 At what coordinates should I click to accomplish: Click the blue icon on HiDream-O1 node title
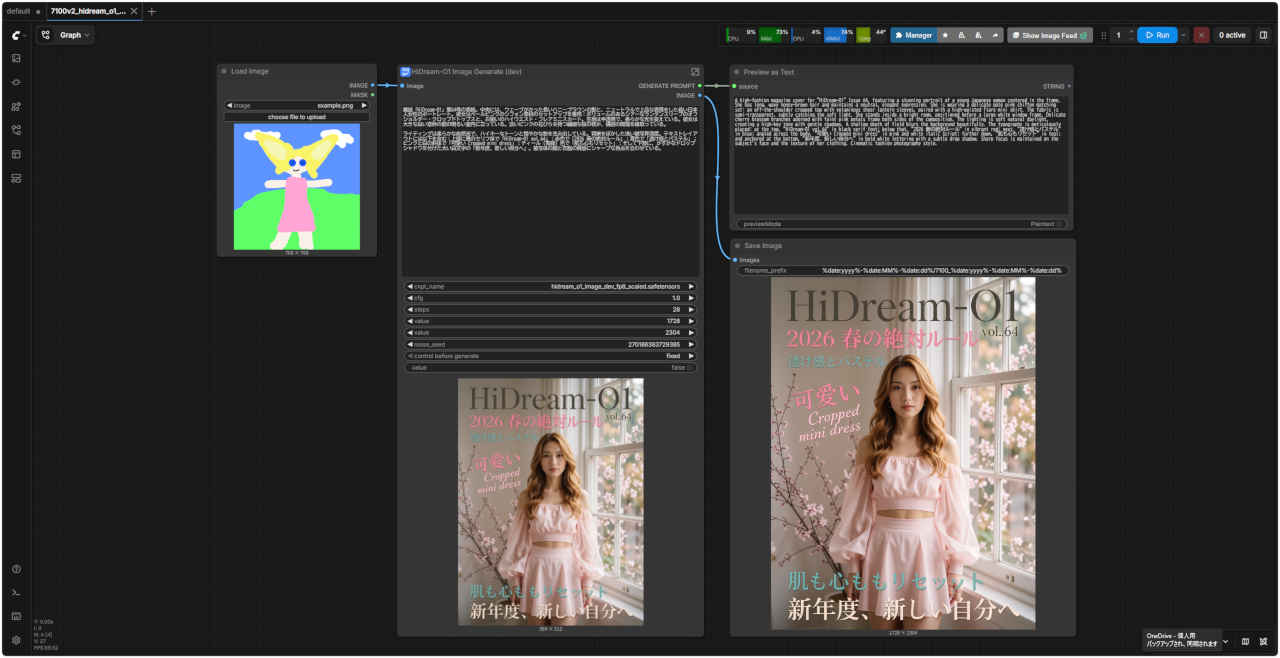[x=405, y=72]
